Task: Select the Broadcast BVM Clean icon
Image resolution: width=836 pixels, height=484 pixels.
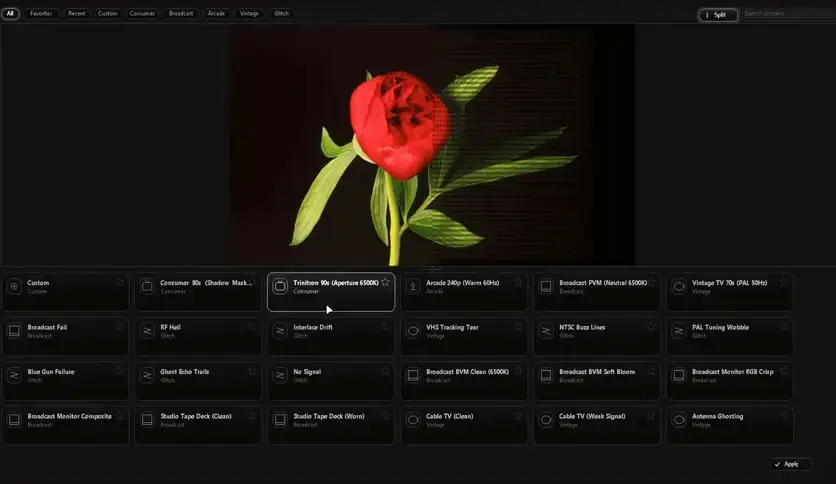Action: [x=413, y=375]
